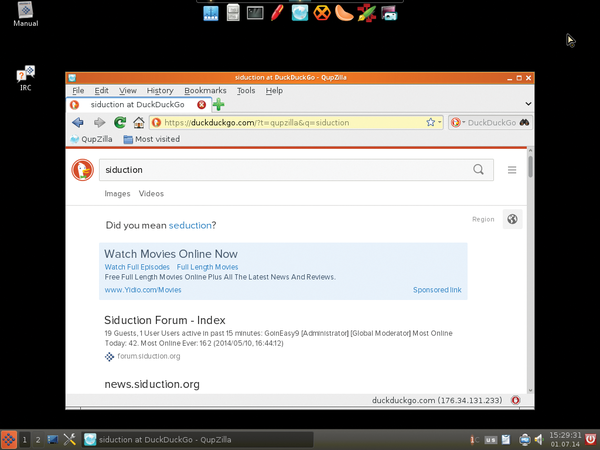Click the magnifier search button in the DuckDuckGo box

click(x=478, y=170)
